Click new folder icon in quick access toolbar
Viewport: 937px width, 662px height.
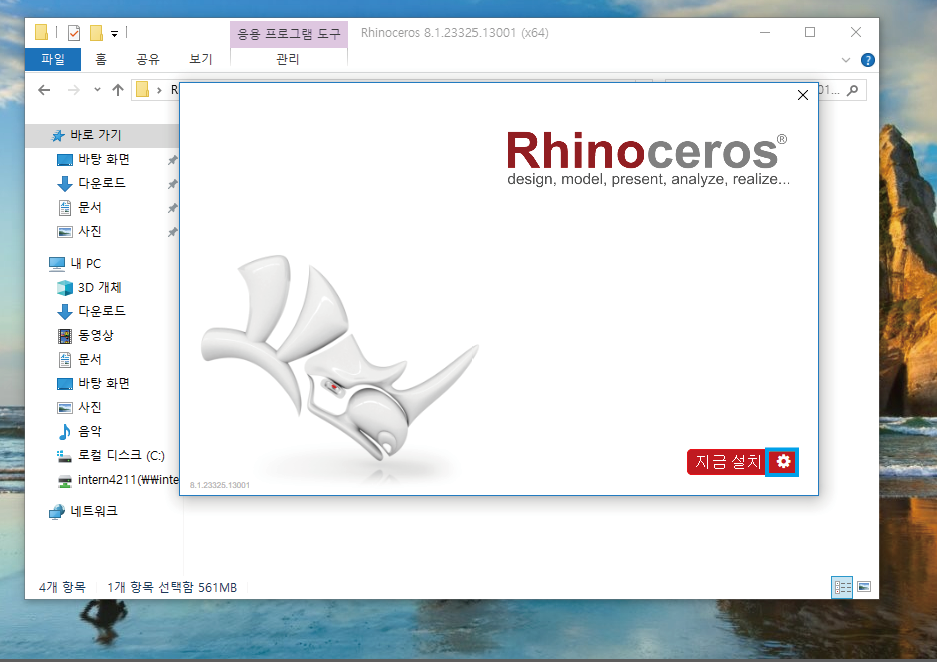click(x=96, y=33)
